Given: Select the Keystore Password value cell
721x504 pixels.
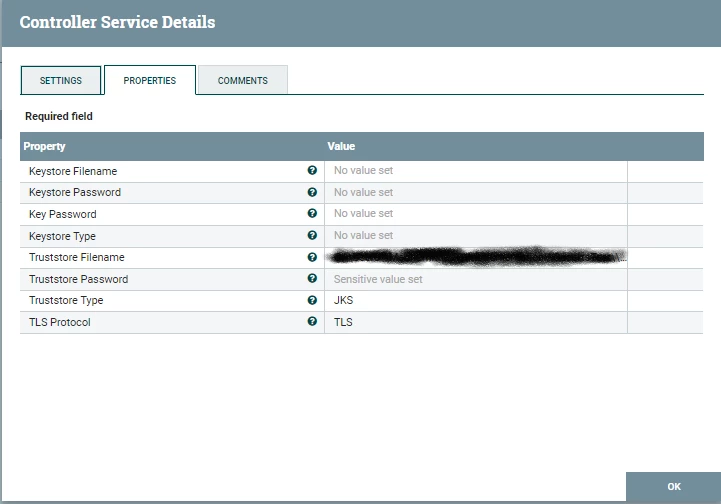Looking at the screenshot, I should [x=476, y=193].
